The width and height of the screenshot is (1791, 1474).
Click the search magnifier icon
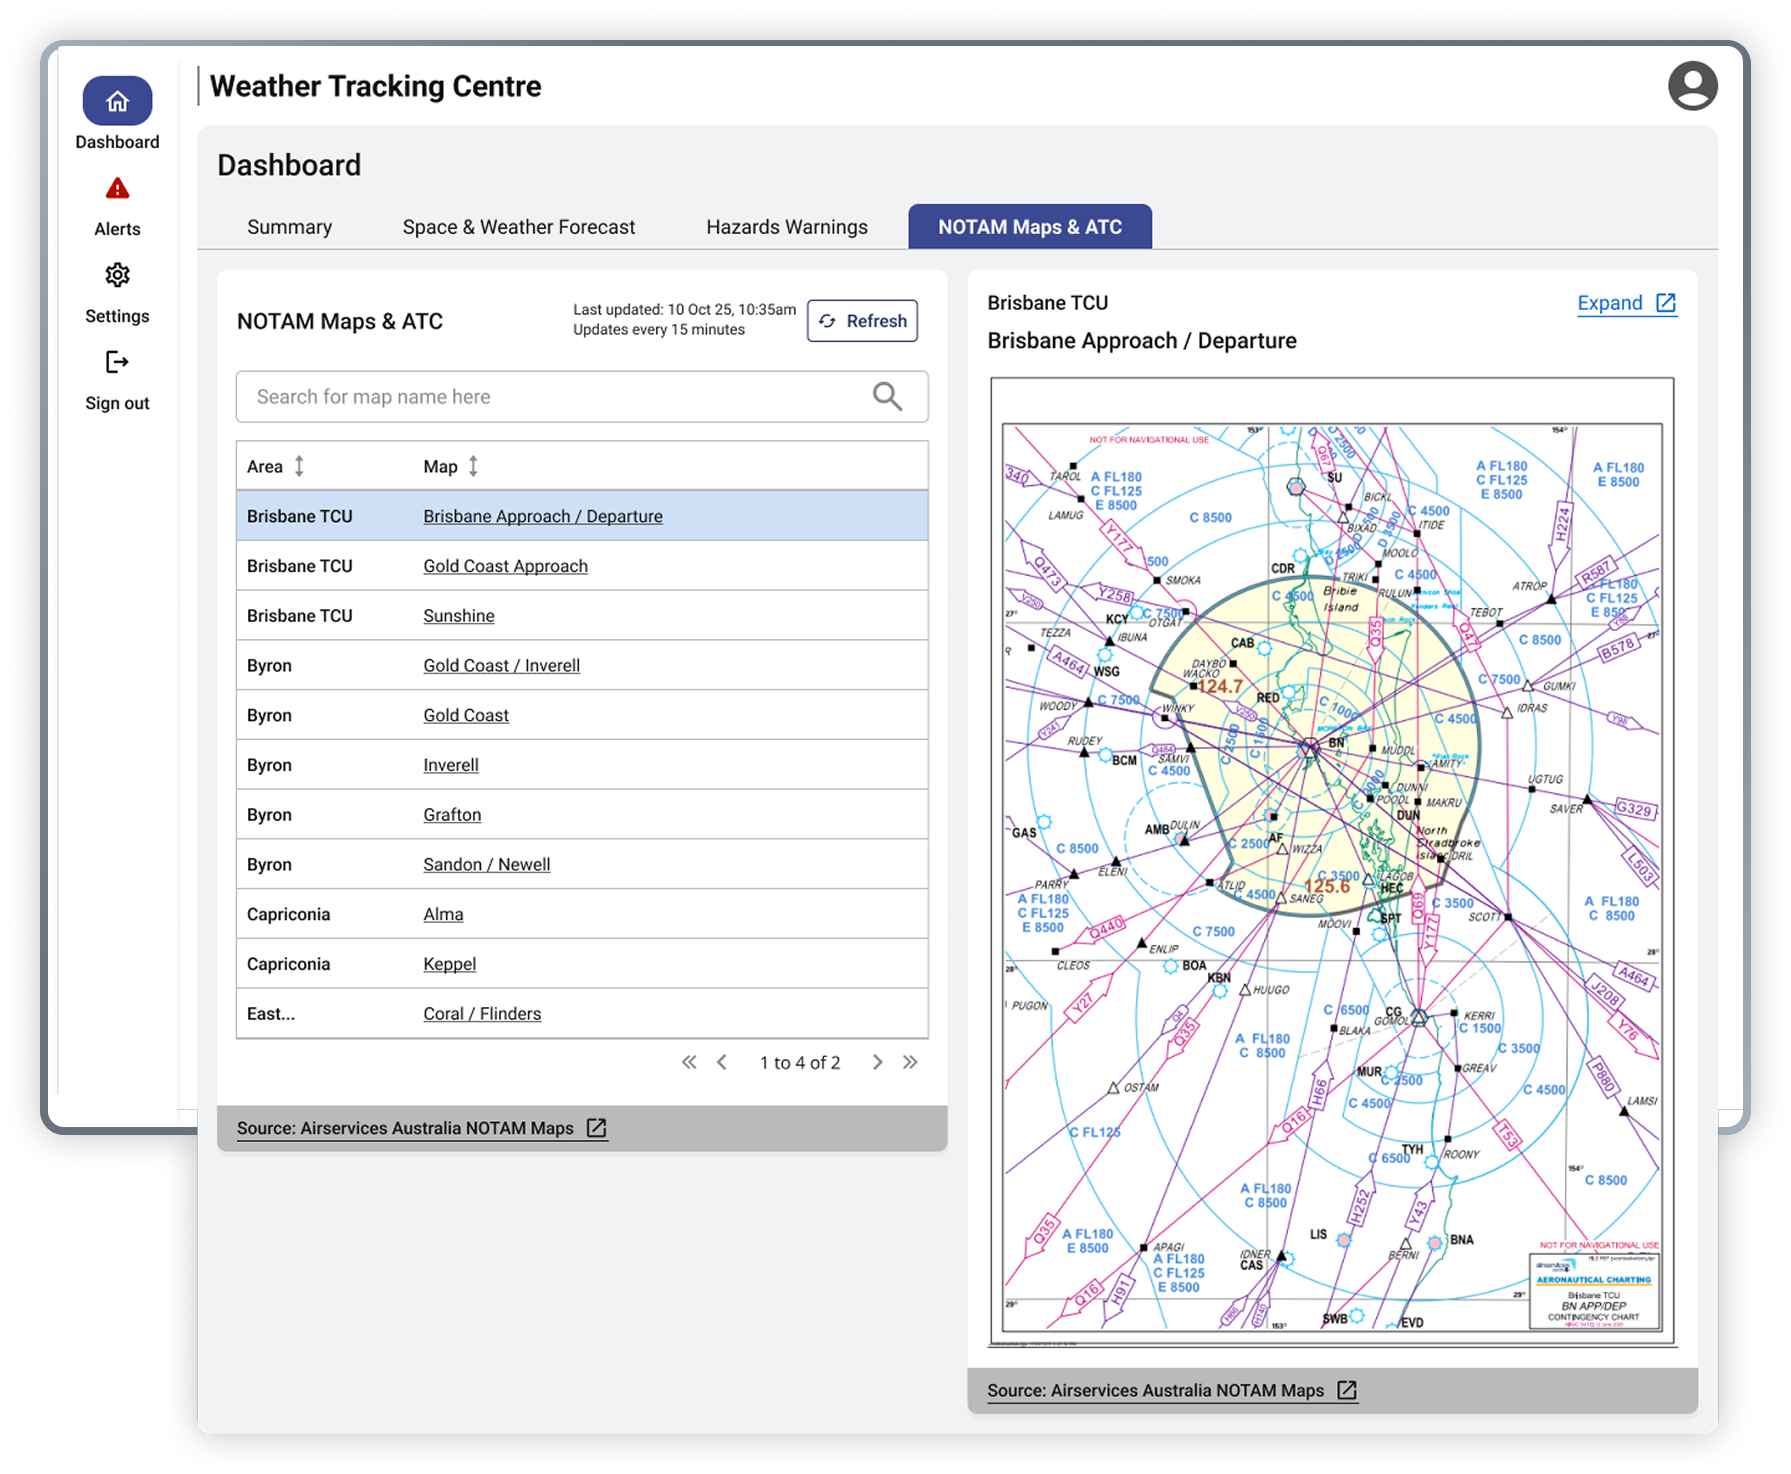tap(887, 397)
